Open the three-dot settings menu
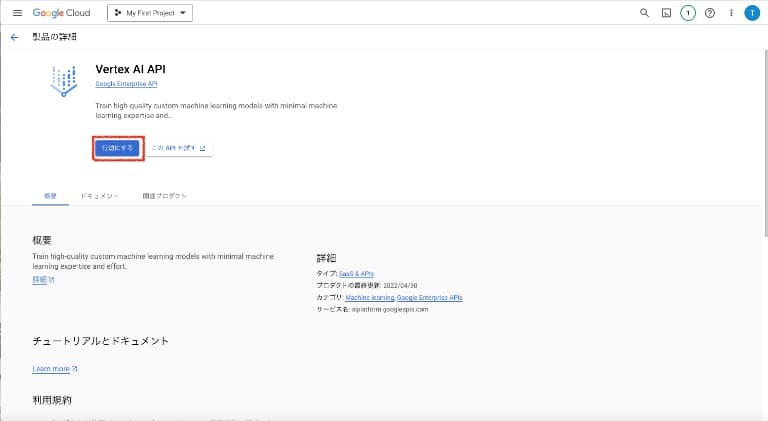 (730, 13)
